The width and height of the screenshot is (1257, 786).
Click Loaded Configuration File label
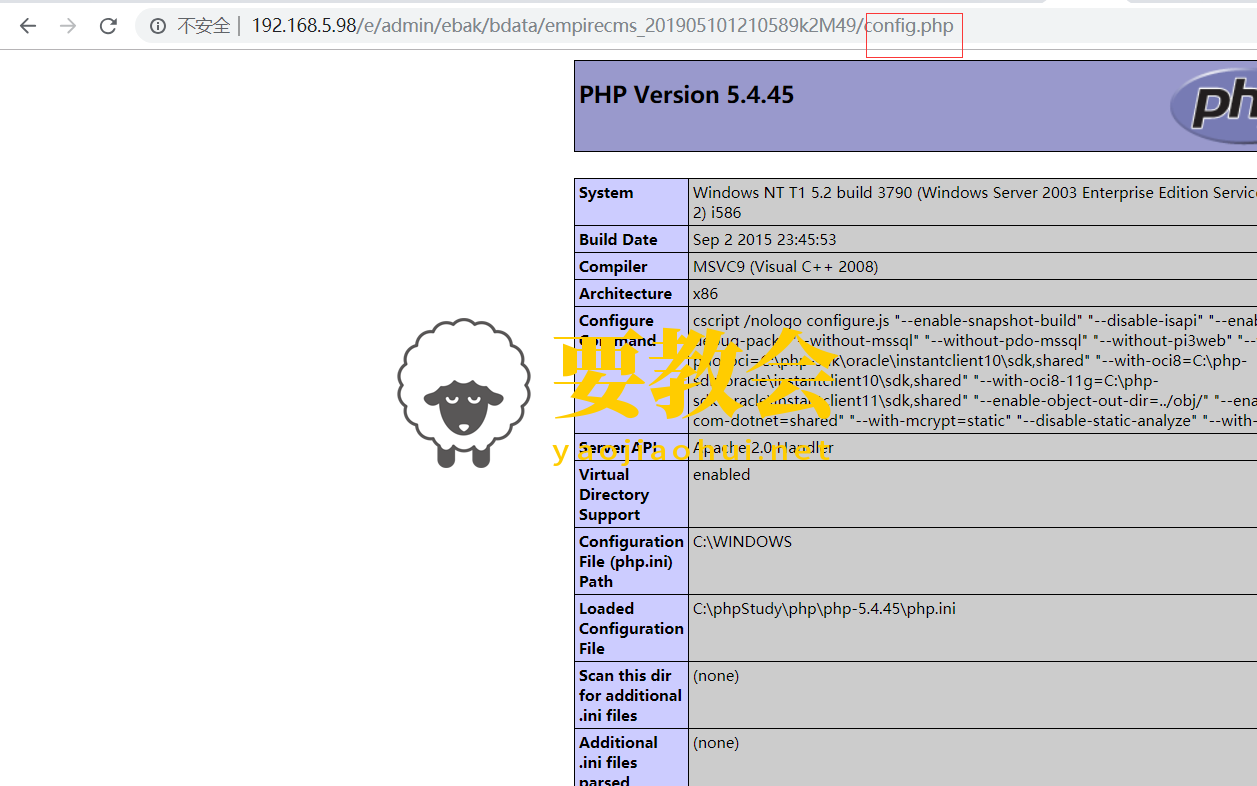click(631, 629)
